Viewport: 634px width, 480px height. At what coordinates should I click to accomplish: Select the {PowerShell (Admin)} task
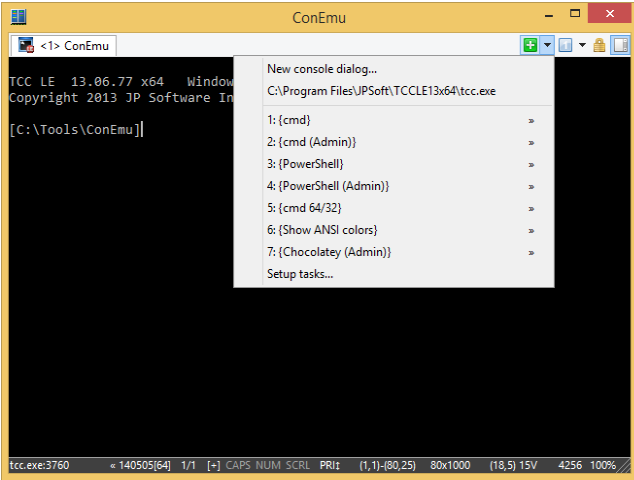(x=328, y=186)
